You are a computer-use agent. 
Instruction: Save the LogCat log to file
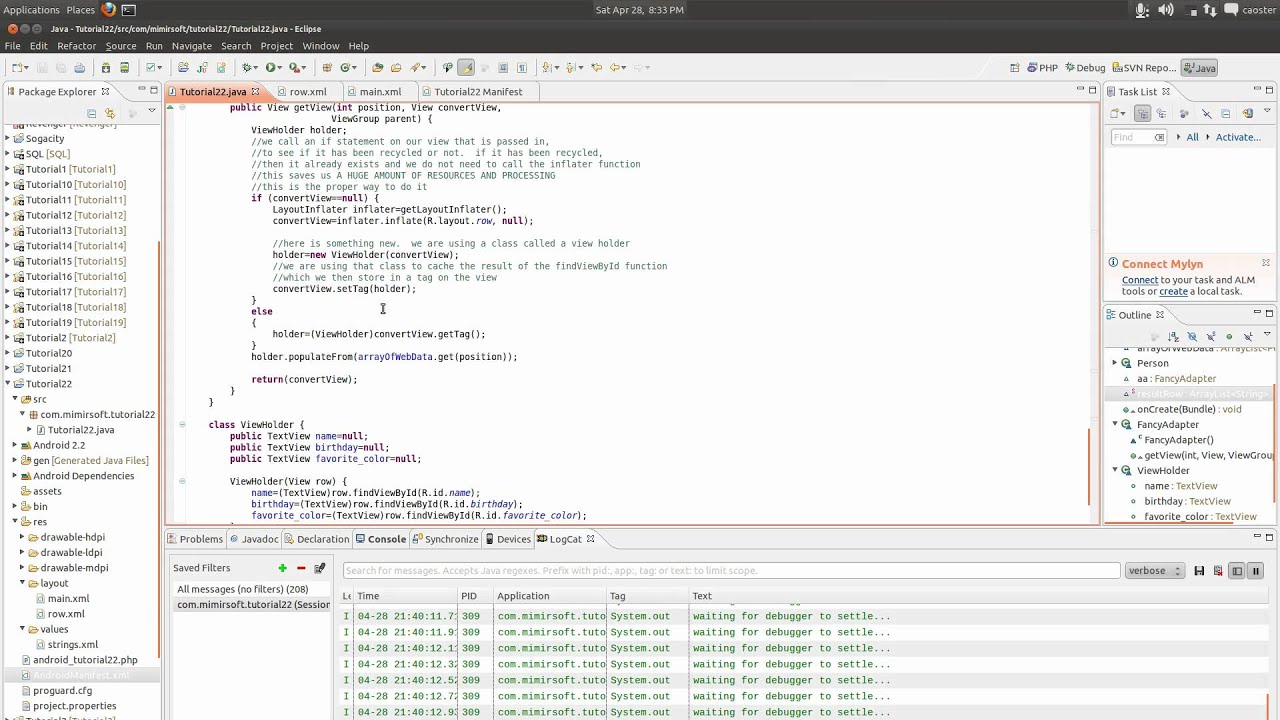[1199, 571]
